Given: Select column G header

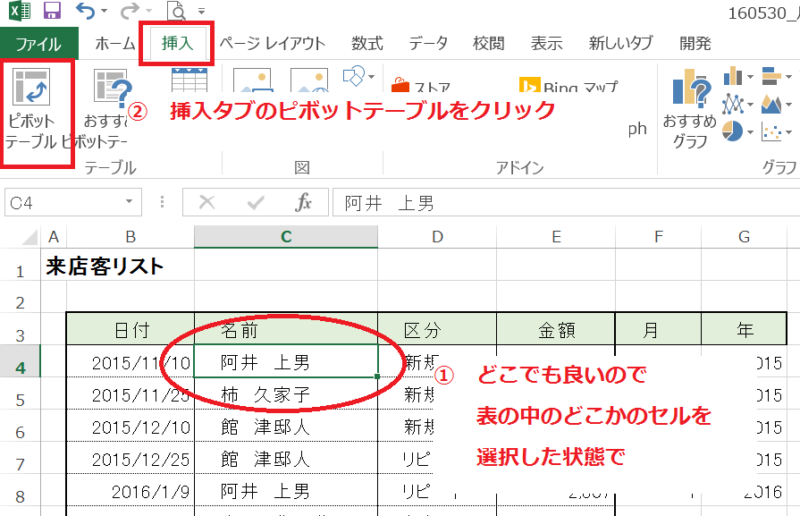Looking at the screenshot, I should click(x=744, y=237).
